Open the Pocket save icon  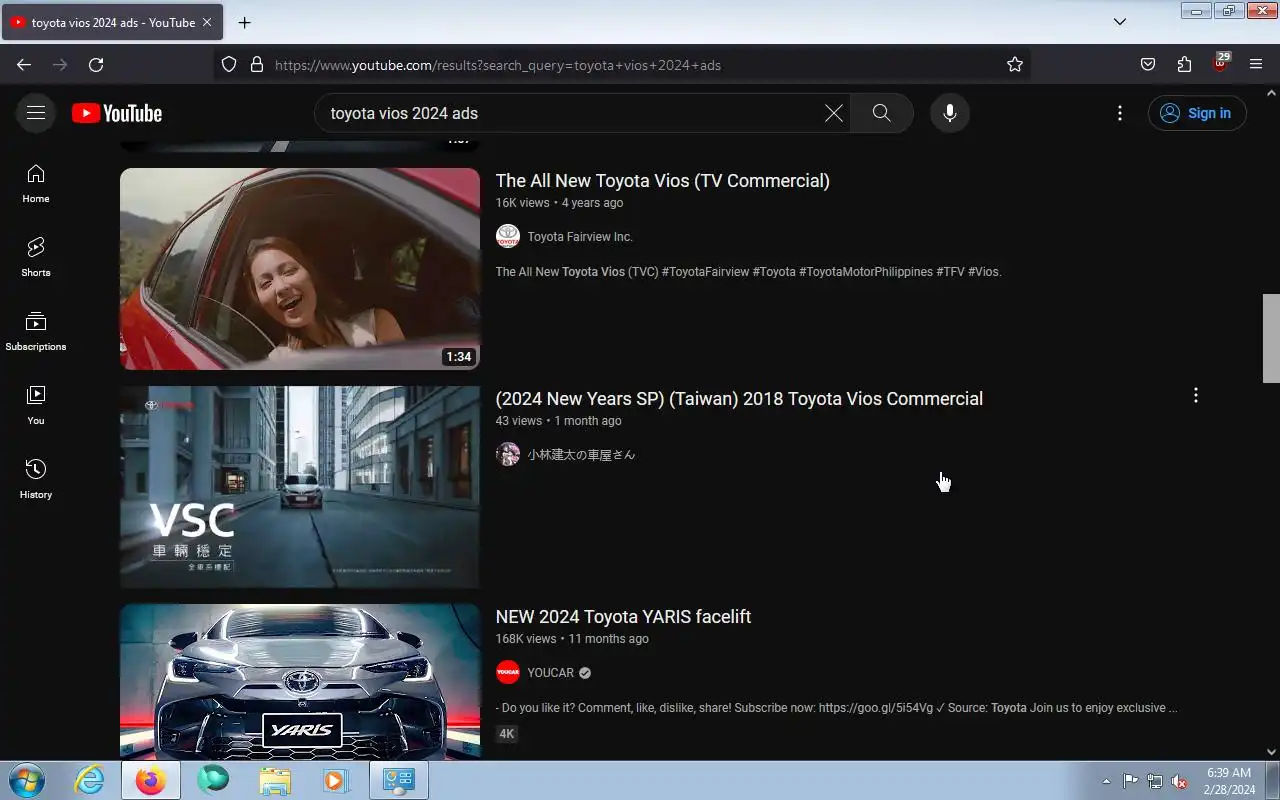tap(1148, 65)
